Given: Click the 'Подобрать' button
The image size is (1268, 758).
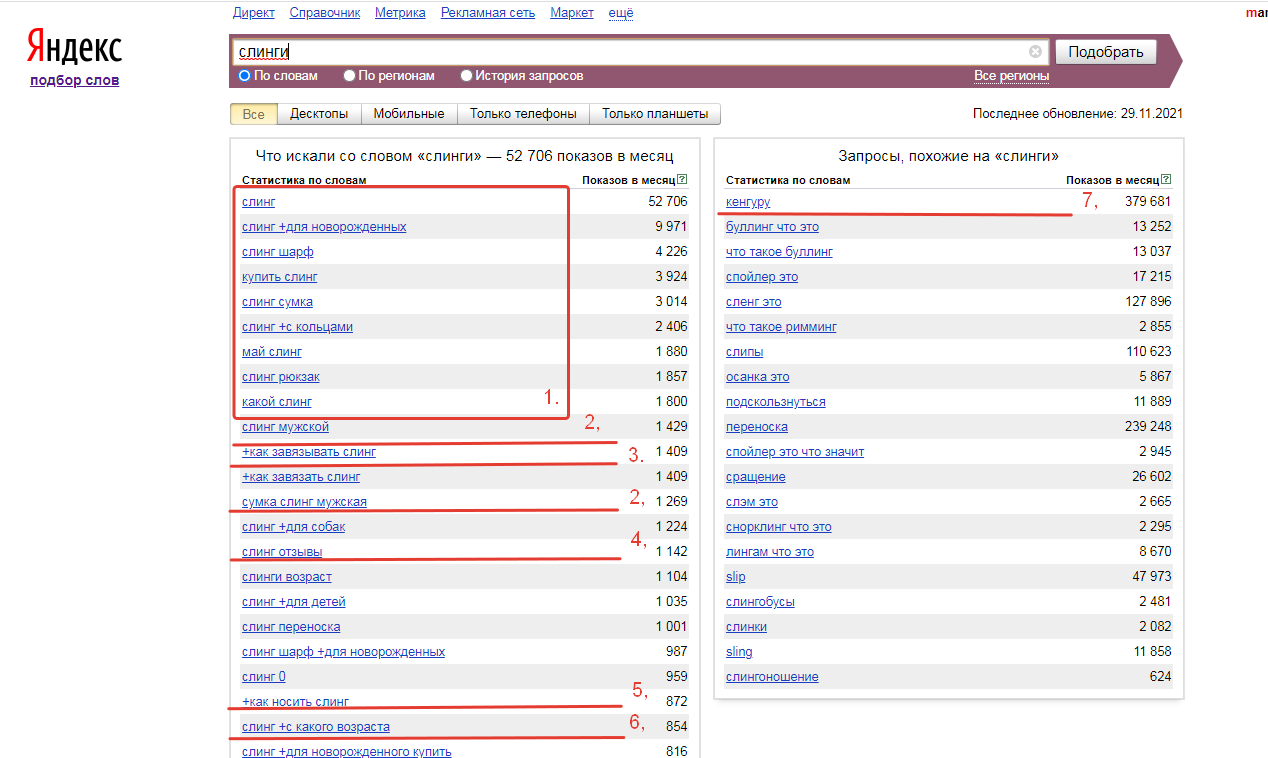Looking at the screenshot, I should (x=1106, y=52).
